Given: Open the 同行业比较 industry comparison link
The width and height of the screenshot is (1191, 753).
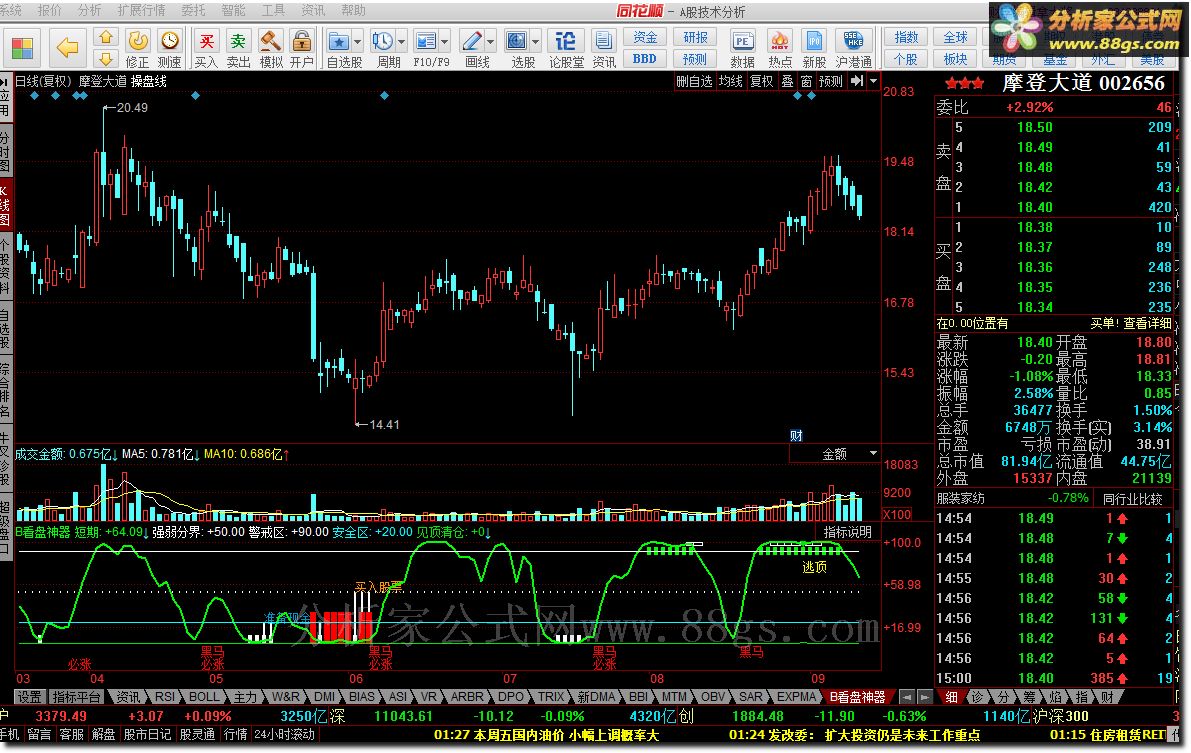Looking at the screenshot, I should pyautogui.click(x=1132, y=498).
